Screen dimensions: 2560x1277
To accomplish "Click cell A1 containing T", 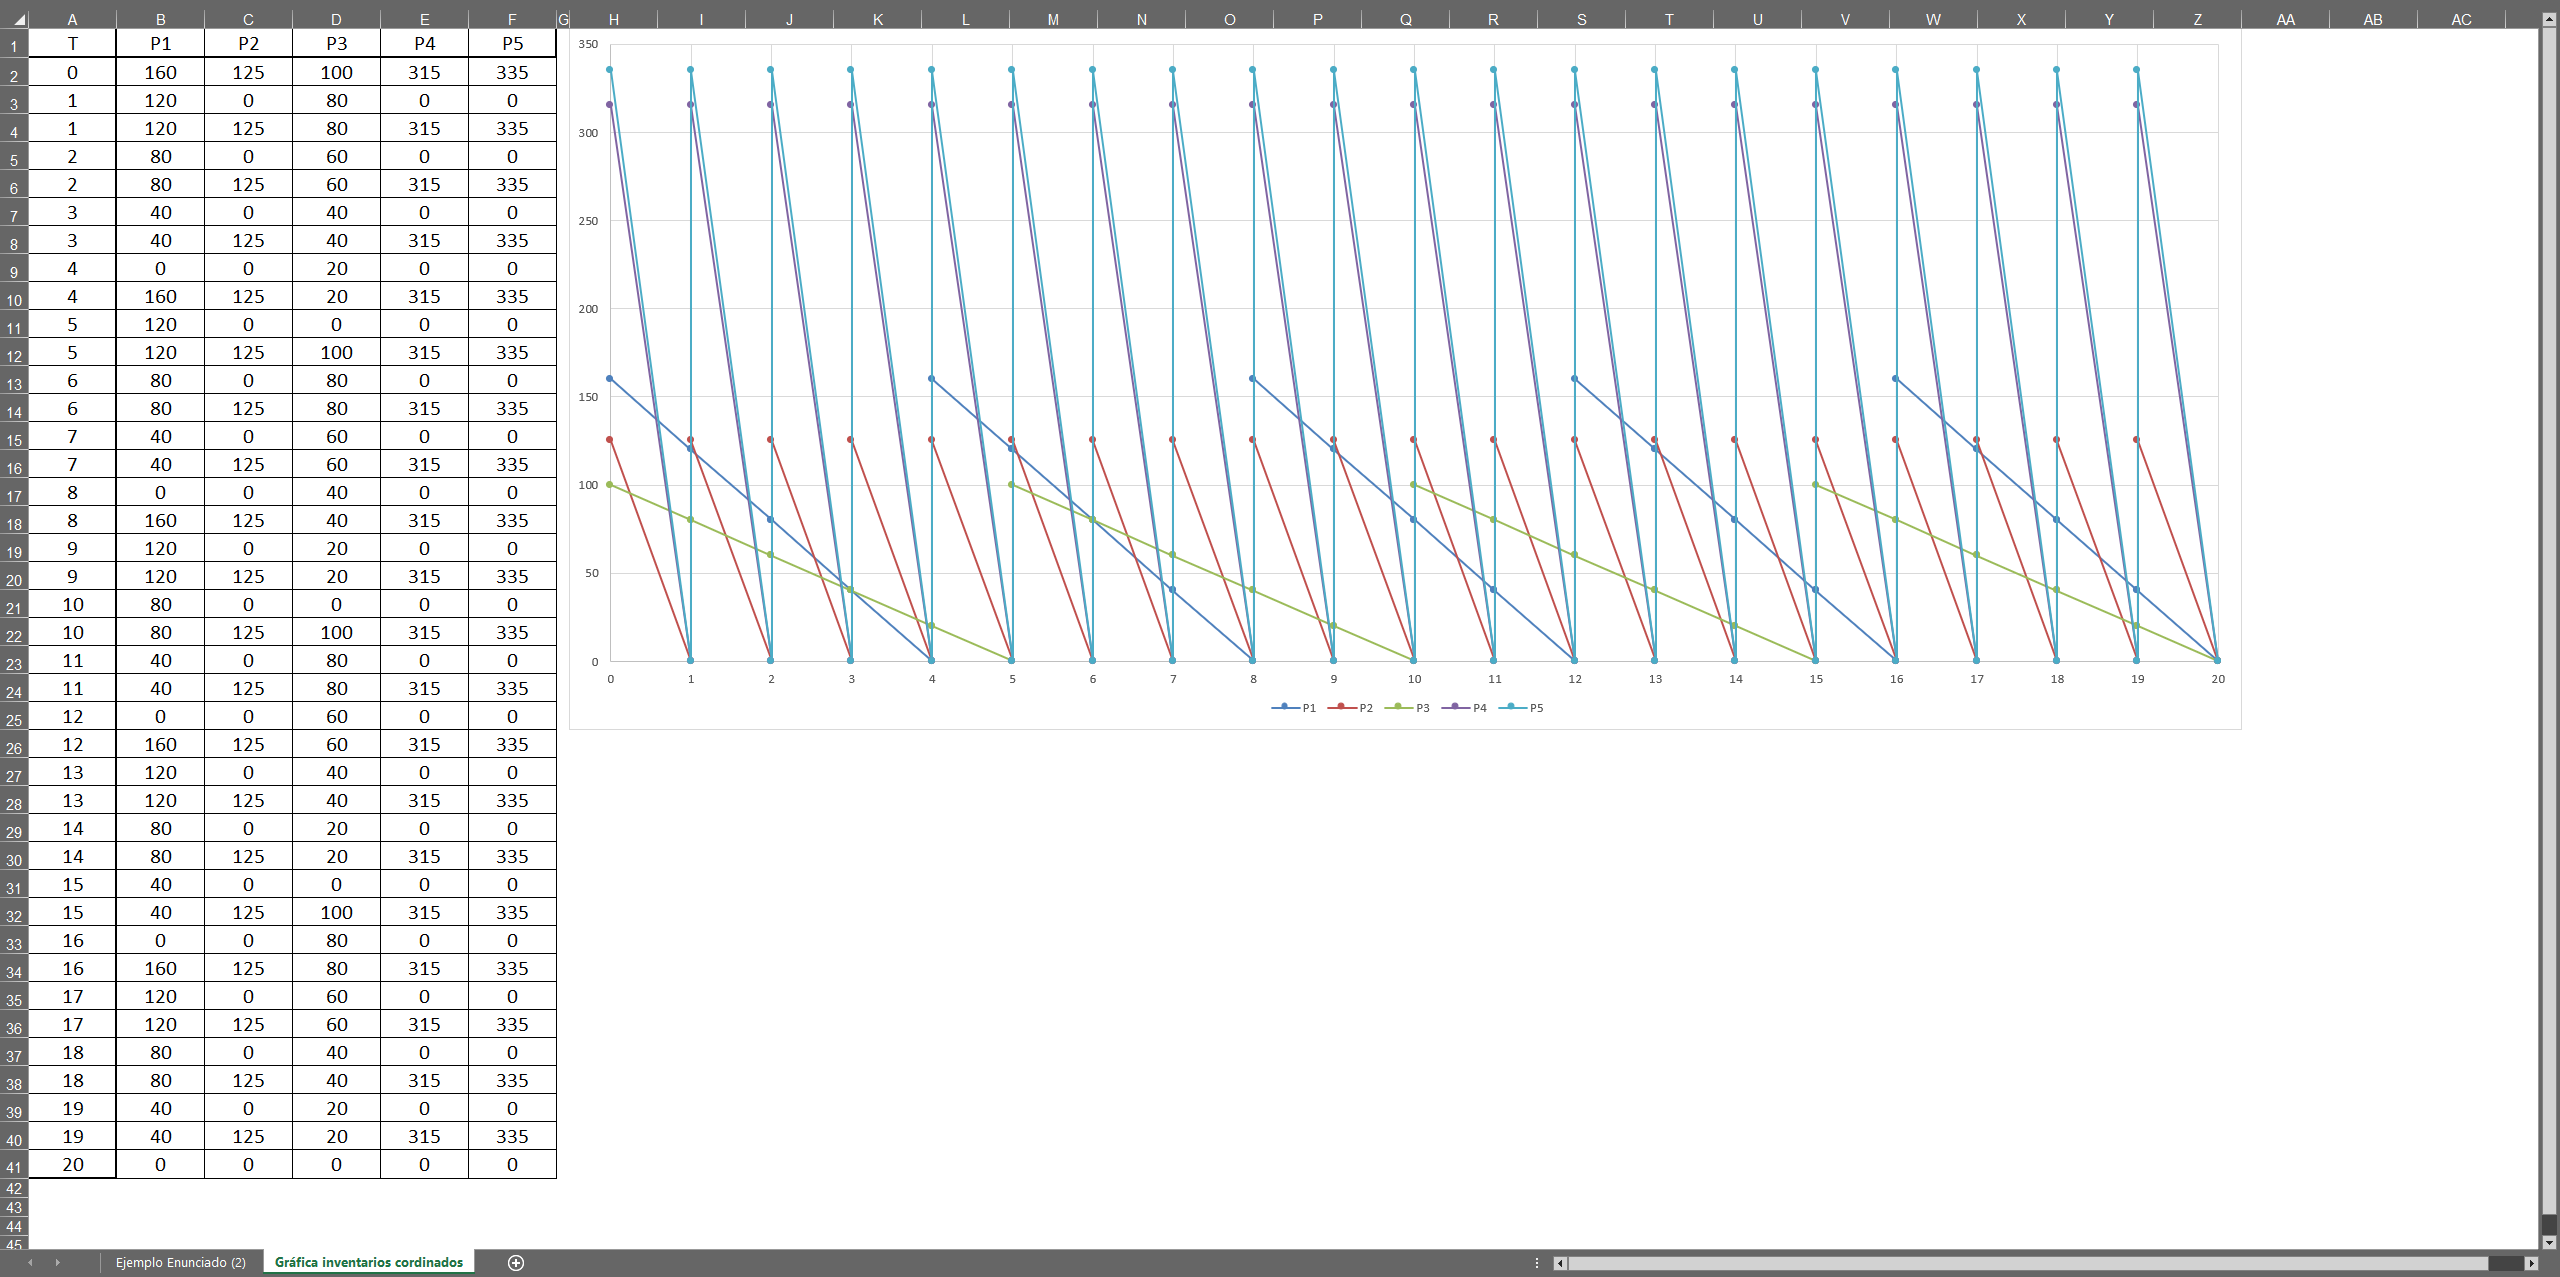I will tap(72, 43).
